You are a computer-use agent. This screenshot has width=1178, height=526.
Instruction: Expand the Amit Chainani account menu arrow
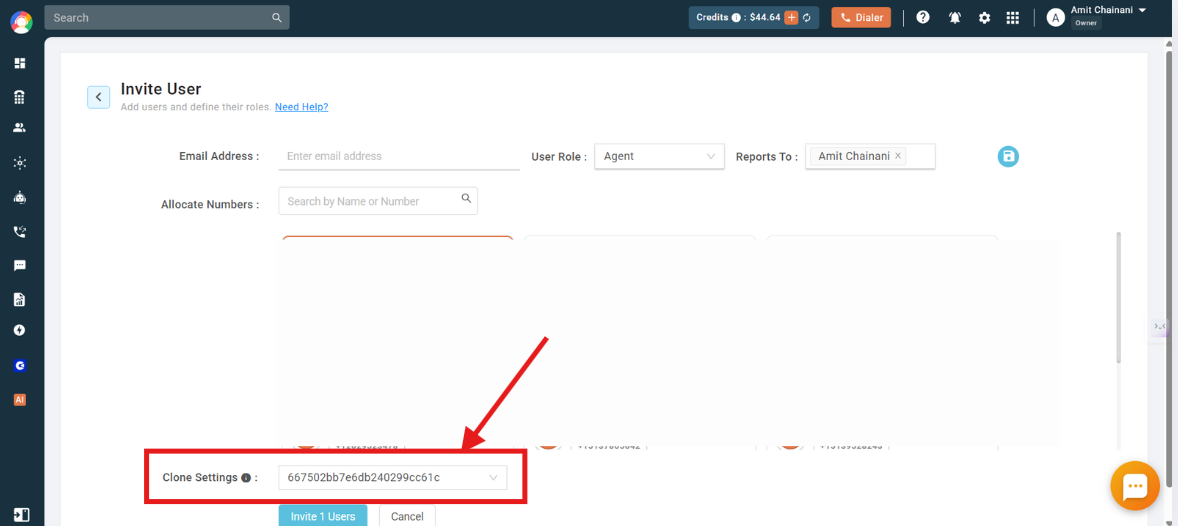coord(1142,11)
